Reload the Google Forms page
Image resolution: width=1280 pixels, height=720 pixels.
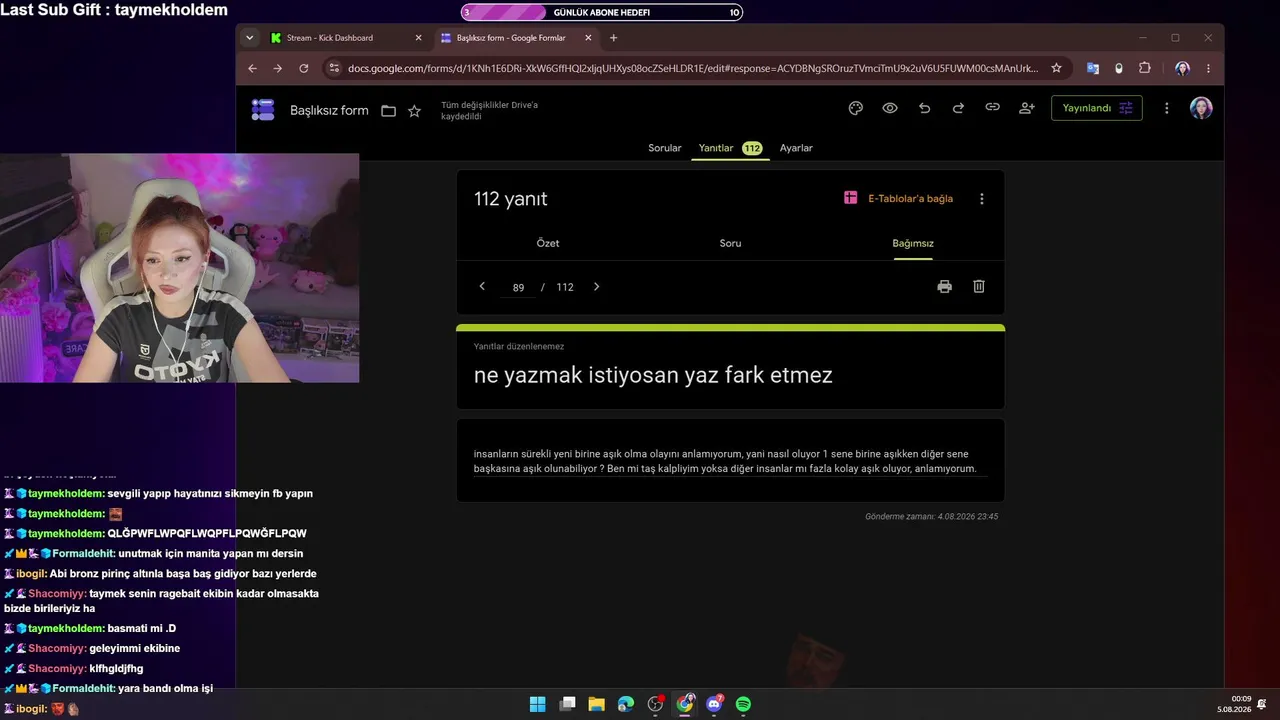(304, 68)
